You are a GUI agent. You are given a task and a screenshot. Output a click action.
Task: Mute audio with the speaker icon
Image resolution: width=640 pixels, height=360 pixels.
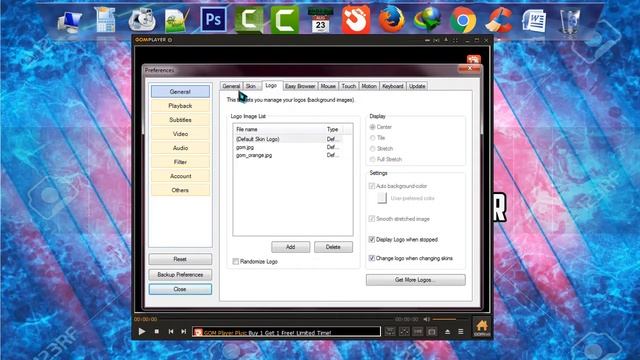click(427, 319)
